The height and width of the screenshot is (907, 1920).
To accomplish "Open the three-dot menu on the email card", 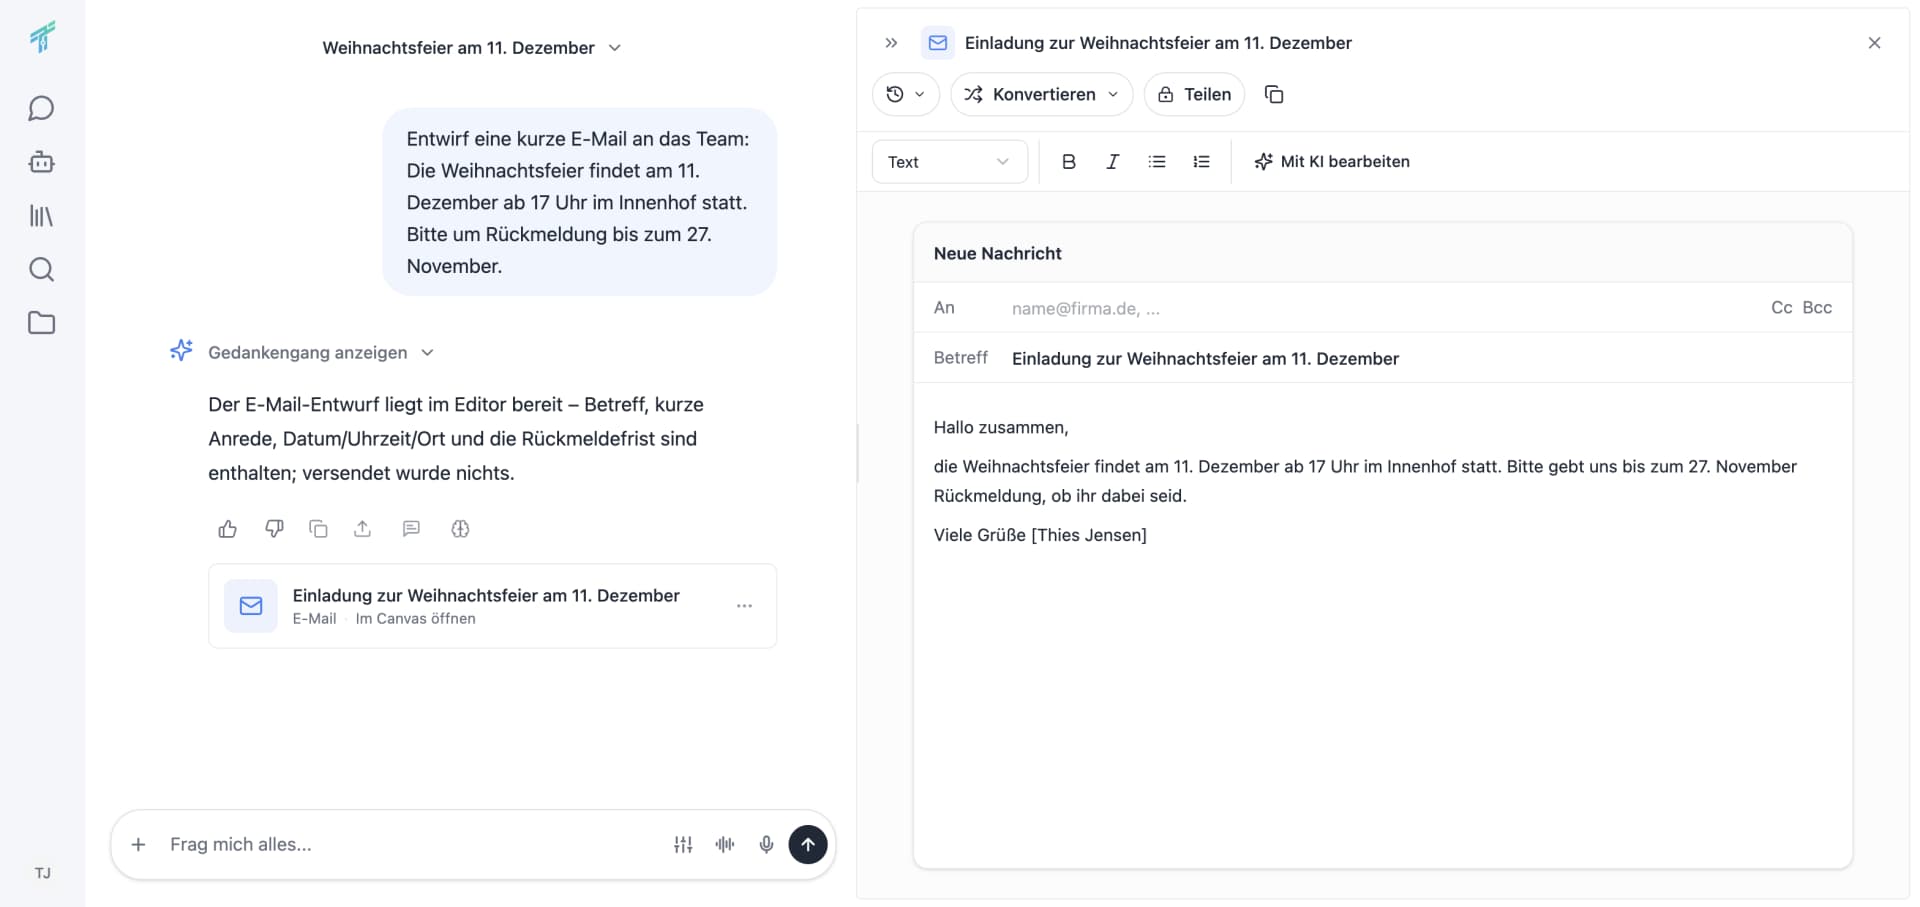I will coord(744,606).
